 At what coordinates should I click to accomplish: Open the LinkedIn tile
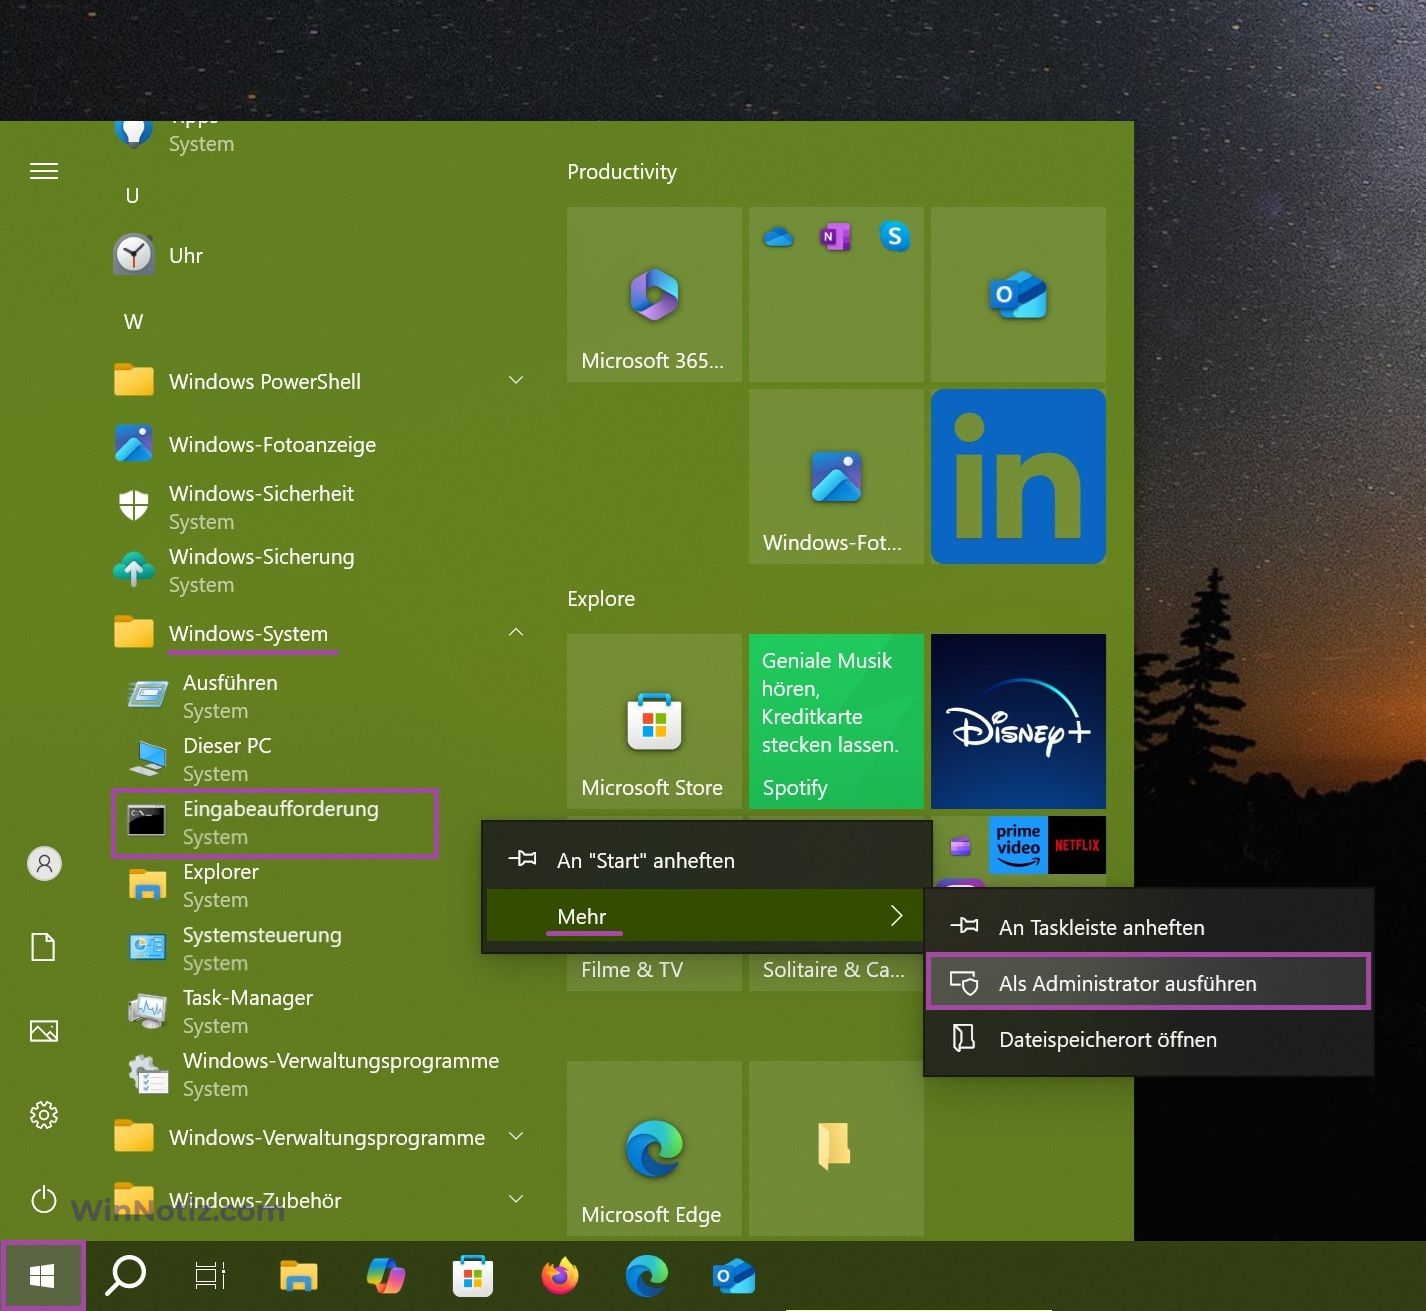click(x=1018, y=476)
